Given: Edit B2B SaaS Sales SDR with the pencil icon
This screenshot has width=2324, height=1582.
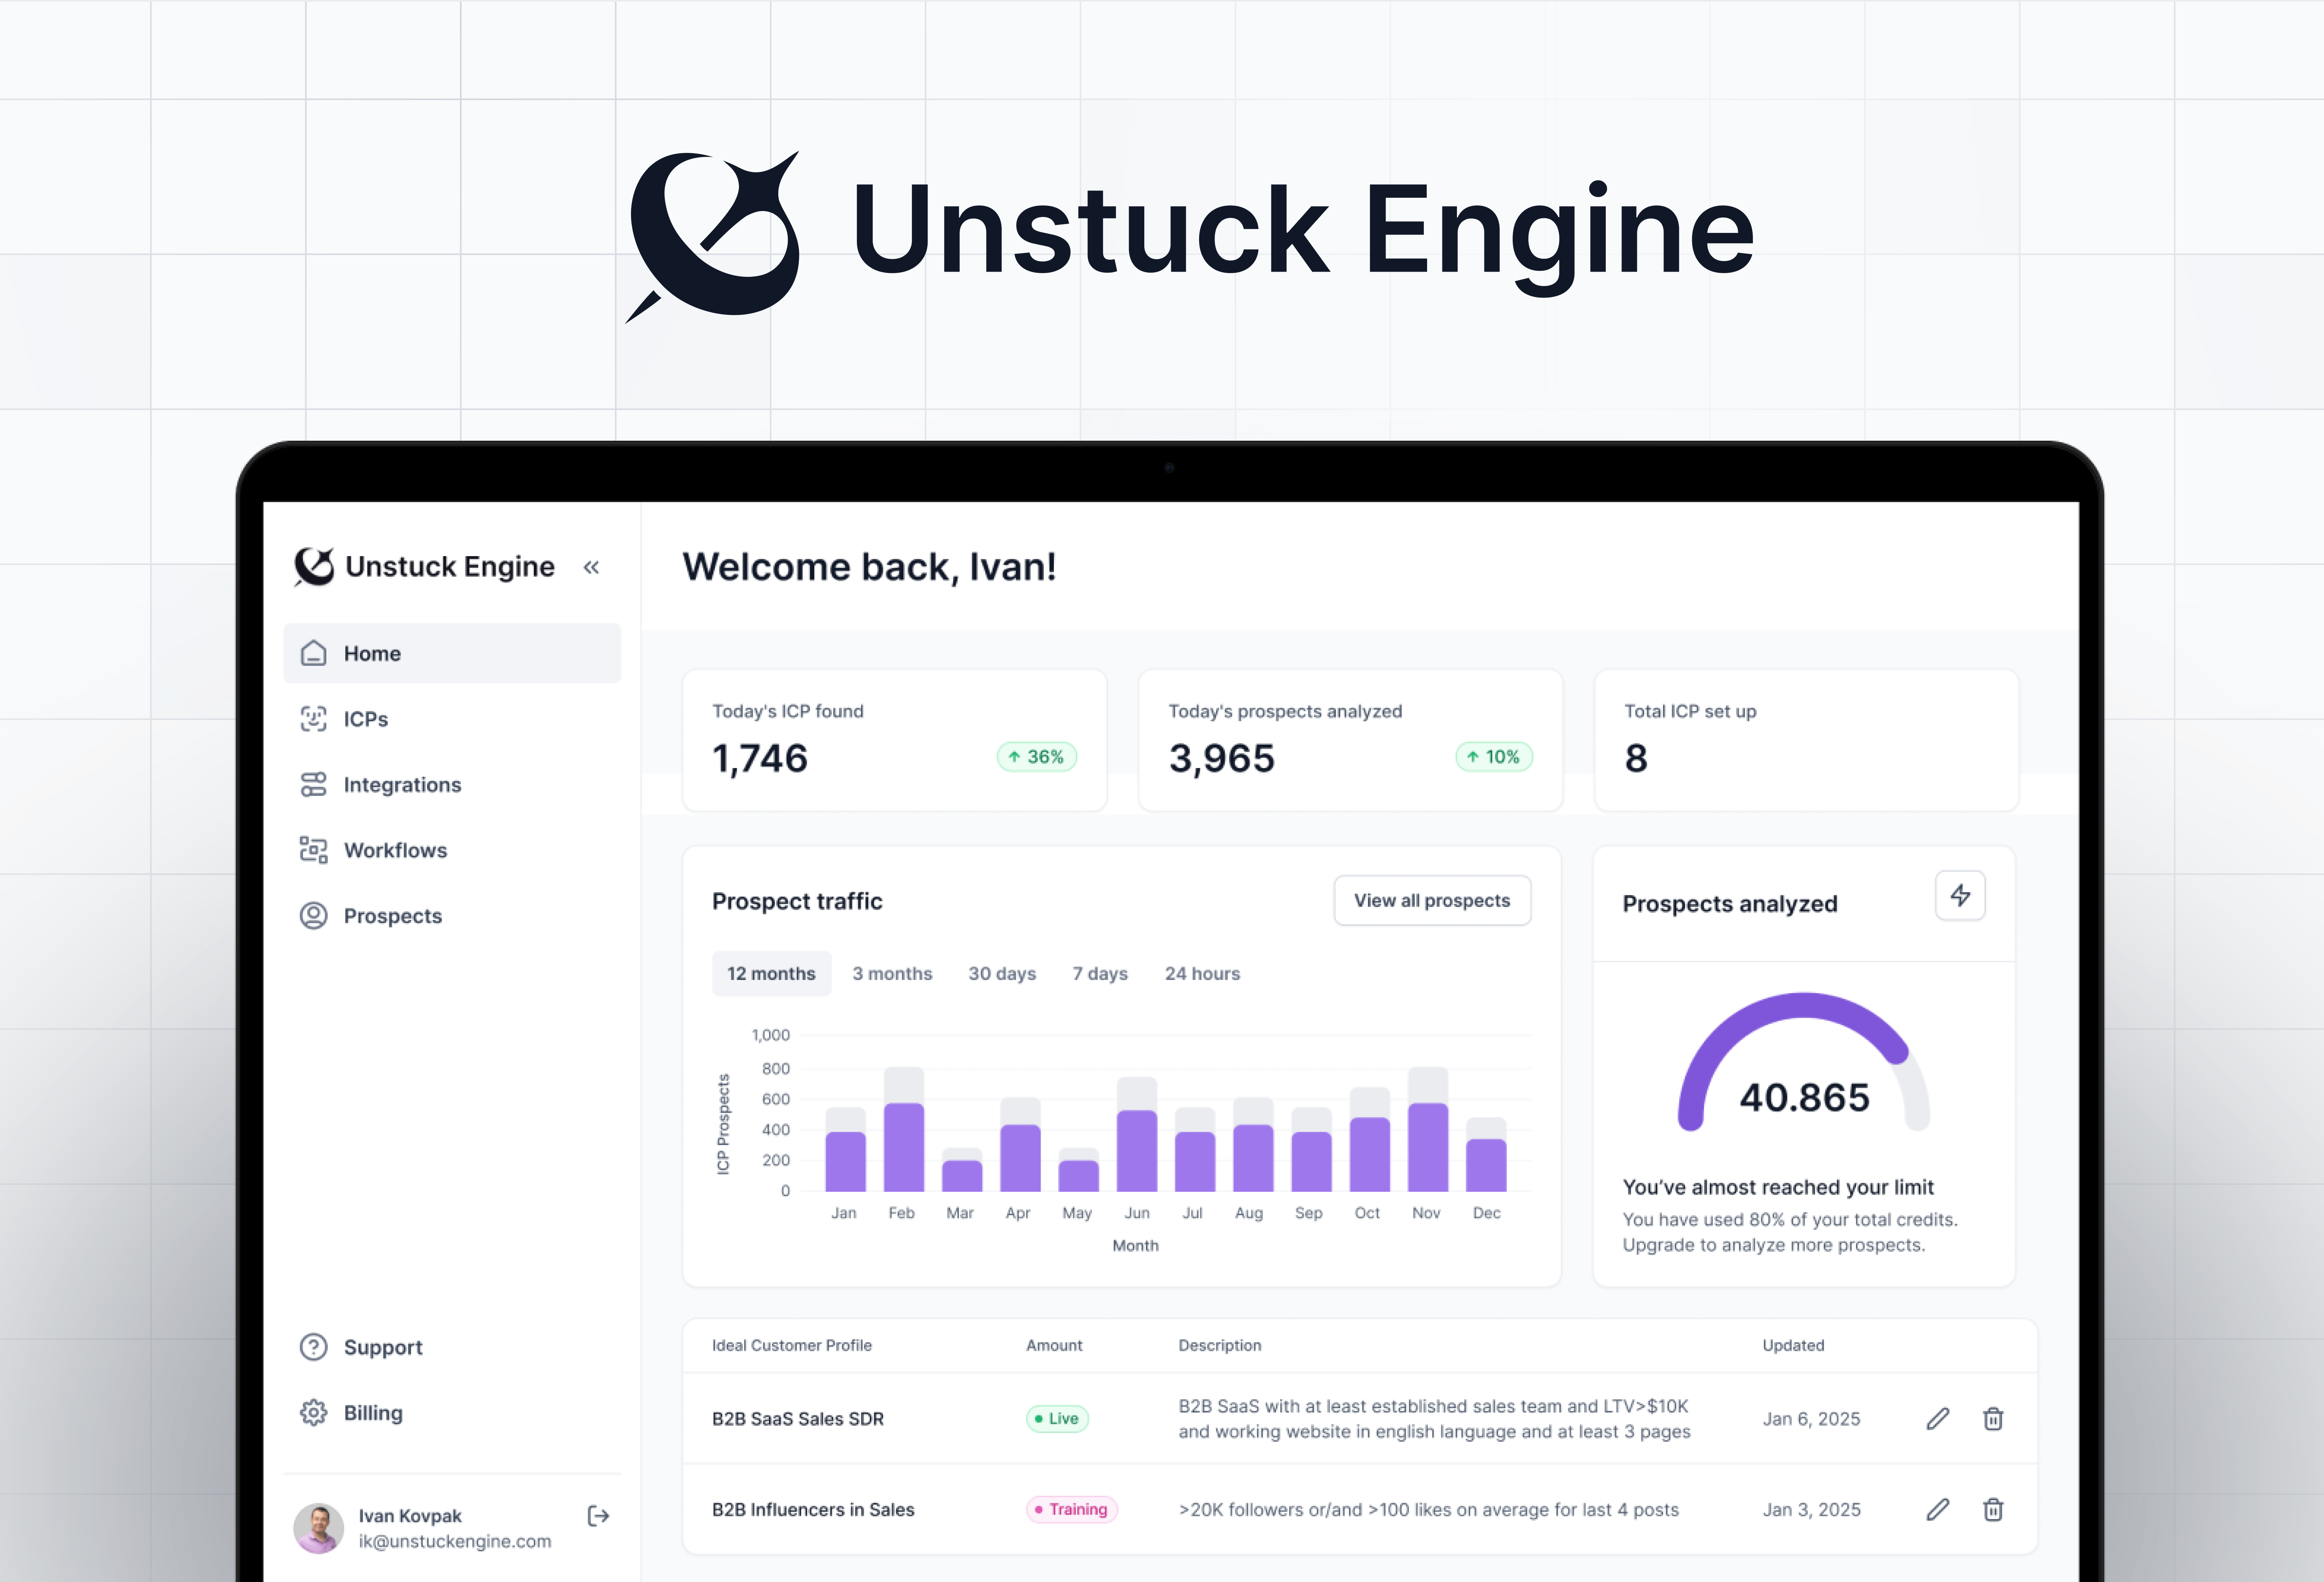Looking at the screenshot, I should click(x=1938, y=1419).
